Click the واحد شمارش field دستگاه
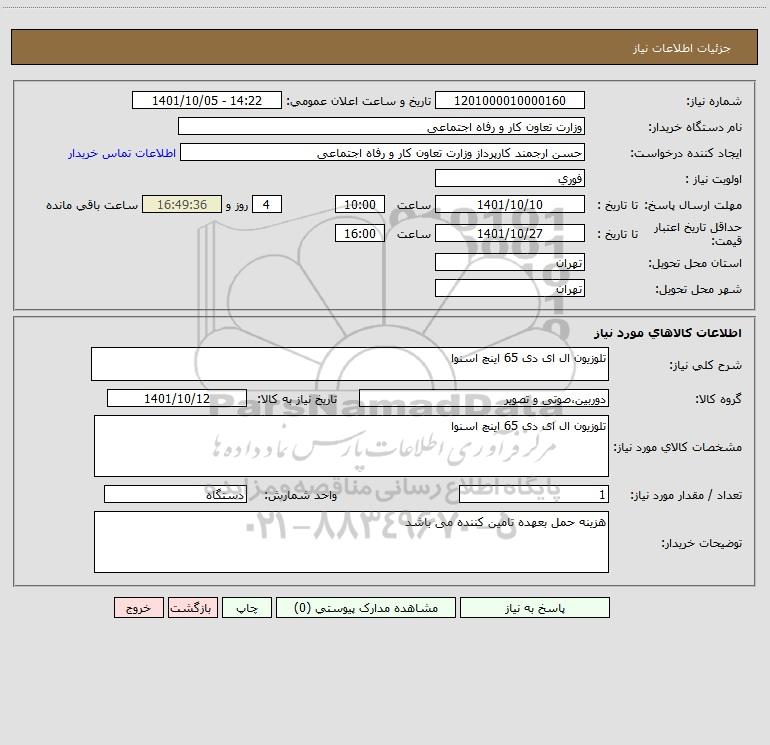The height and width of the screenshot is (745, 770). click(x=175, y=494)
